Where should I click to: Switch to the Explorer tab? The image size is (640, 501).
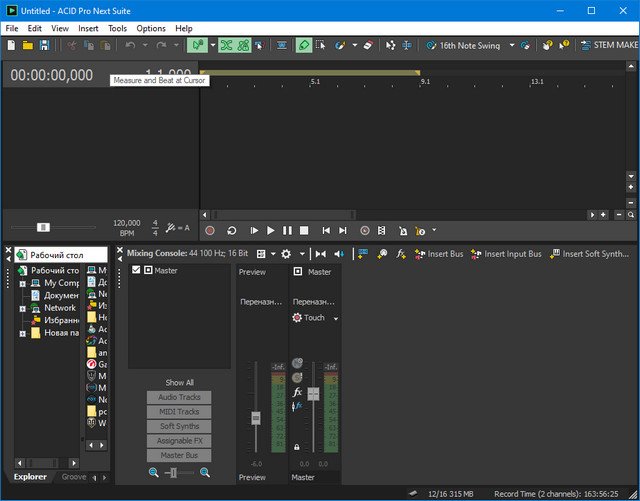pos(29,477)
